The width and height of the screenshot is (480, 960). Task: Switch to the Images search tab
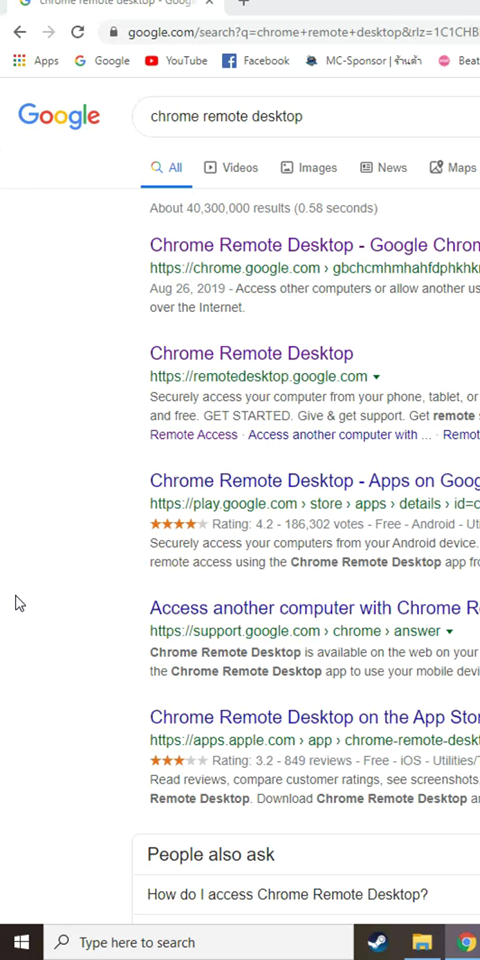309,168
